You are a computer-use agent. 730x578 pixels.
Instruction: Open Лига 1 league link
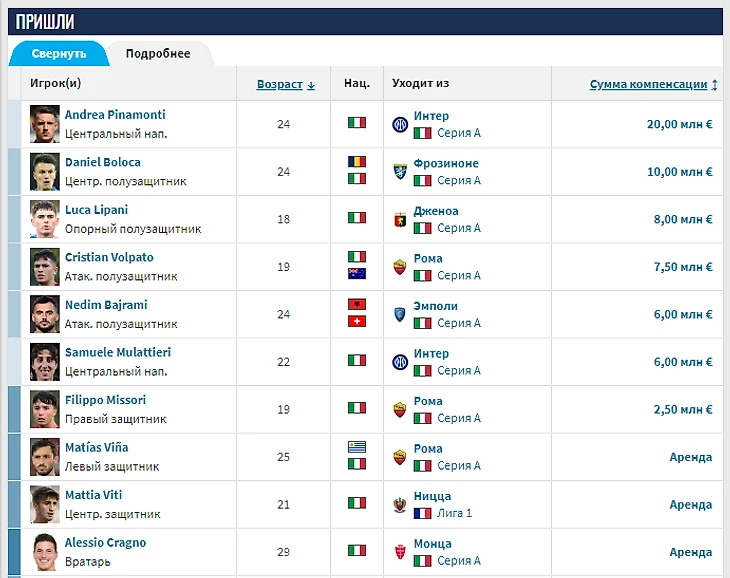coord(454,513)
